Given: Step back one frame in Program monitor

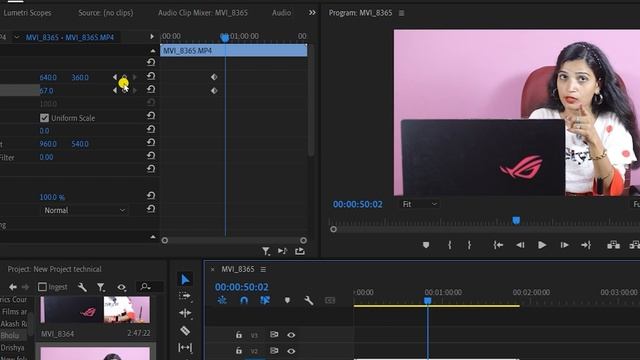Looking at the screenshot, I should tap(520, 245).
